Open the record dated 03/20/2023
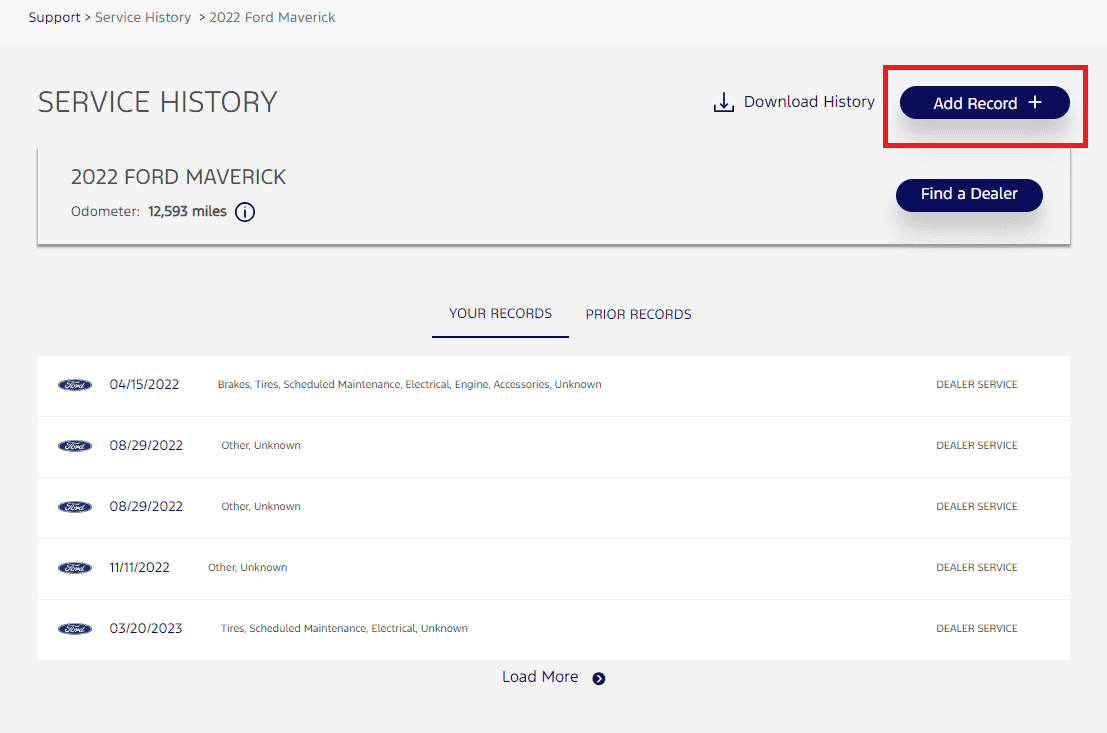Image resolution: width=1107 pixels, height=733 pixels. [554, 629]
